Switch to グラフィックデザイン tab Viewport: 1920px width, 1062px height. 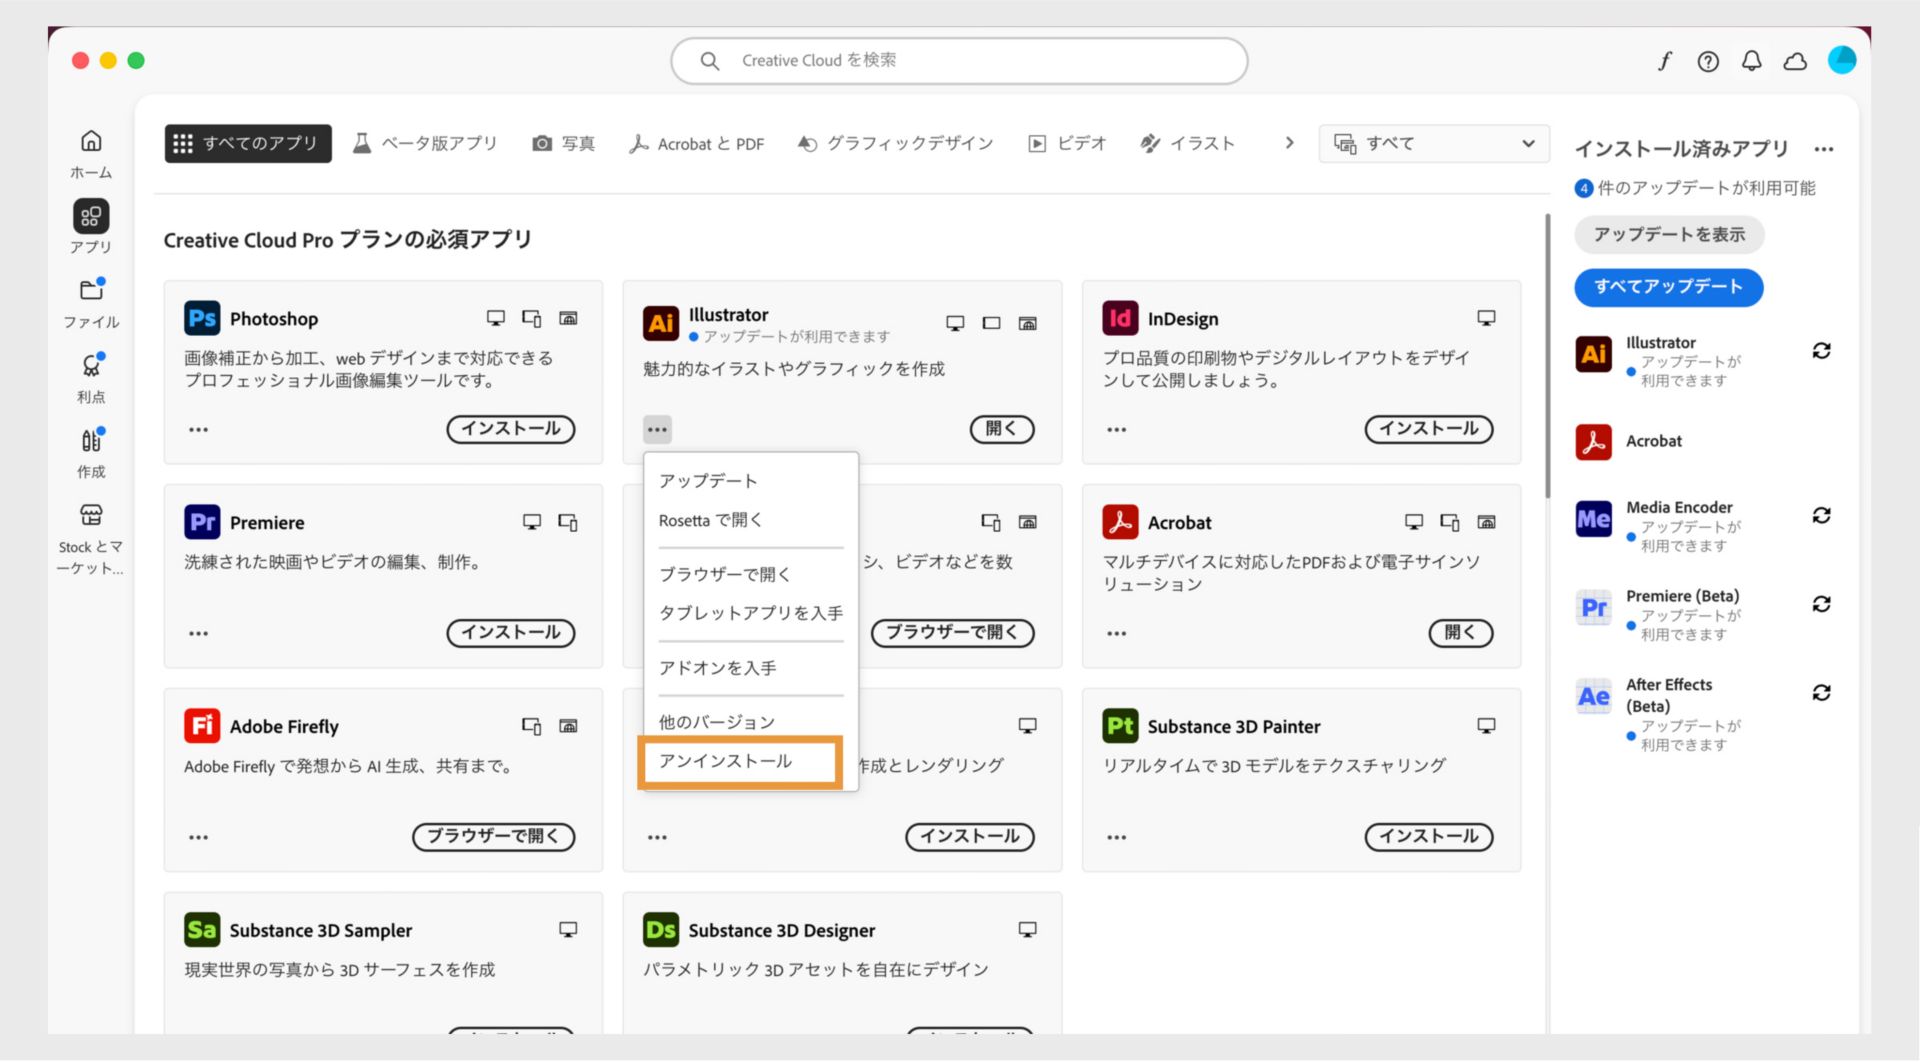click(x=895, y=144)
